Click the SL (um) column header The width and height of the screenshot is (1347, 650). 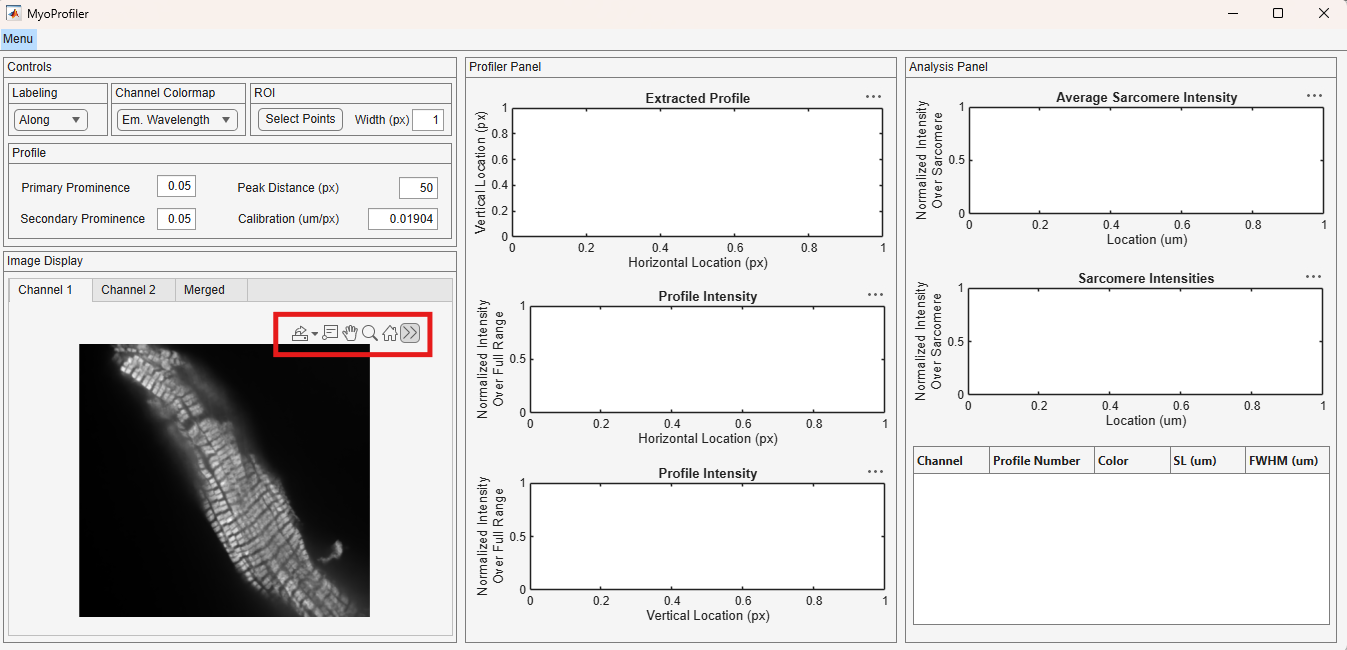click(1207, 460)
